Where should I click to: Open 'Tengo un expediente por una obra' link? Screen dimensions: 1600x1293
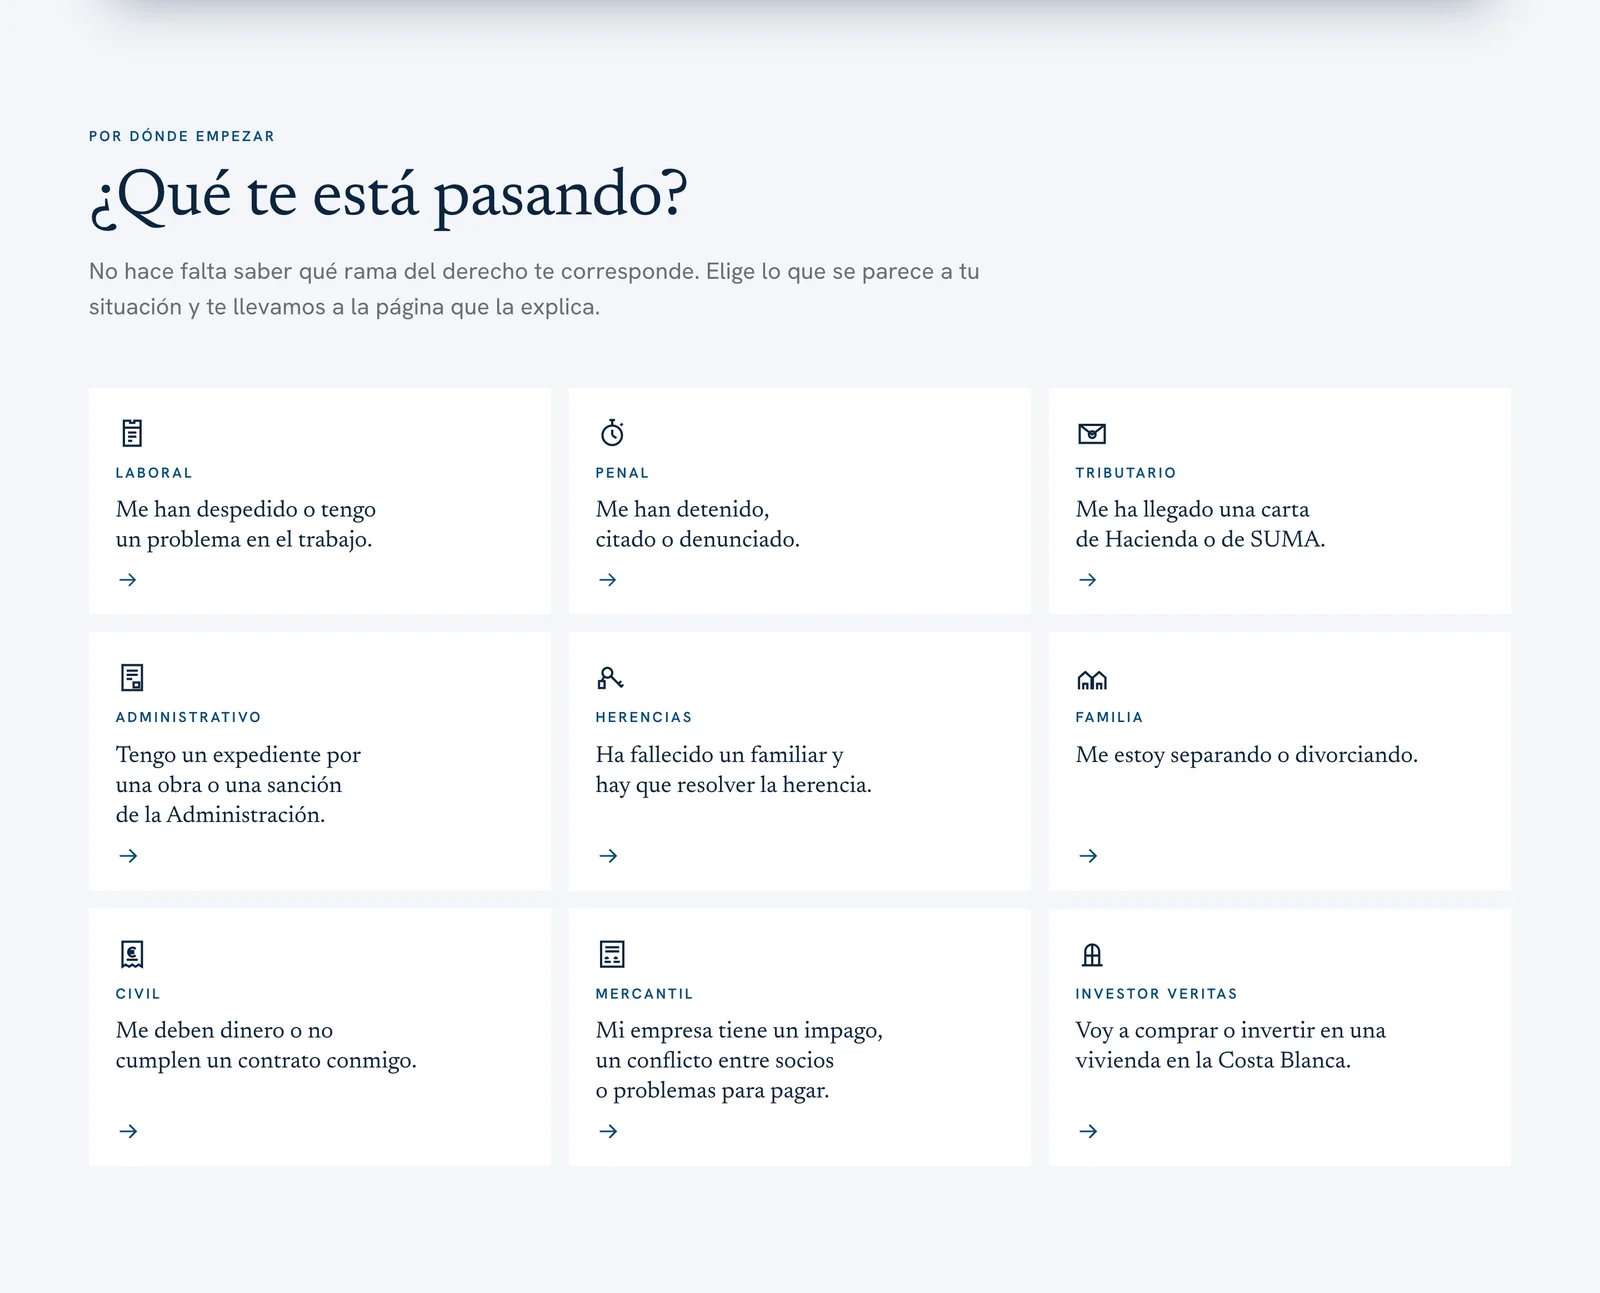(238, 784)
